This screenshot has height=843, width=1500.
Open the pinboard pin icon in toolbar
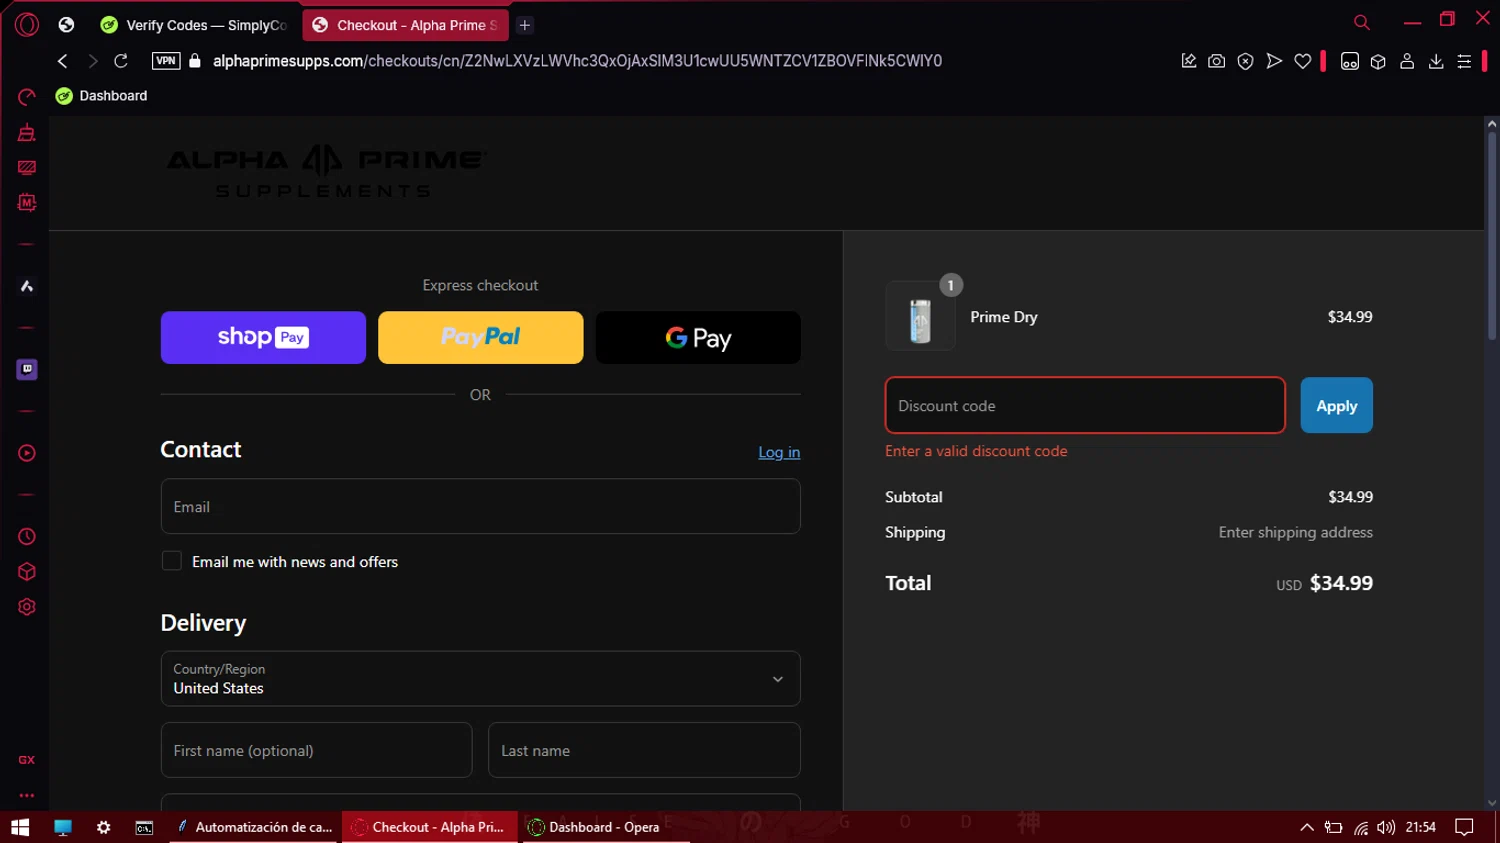point(1189,61)
